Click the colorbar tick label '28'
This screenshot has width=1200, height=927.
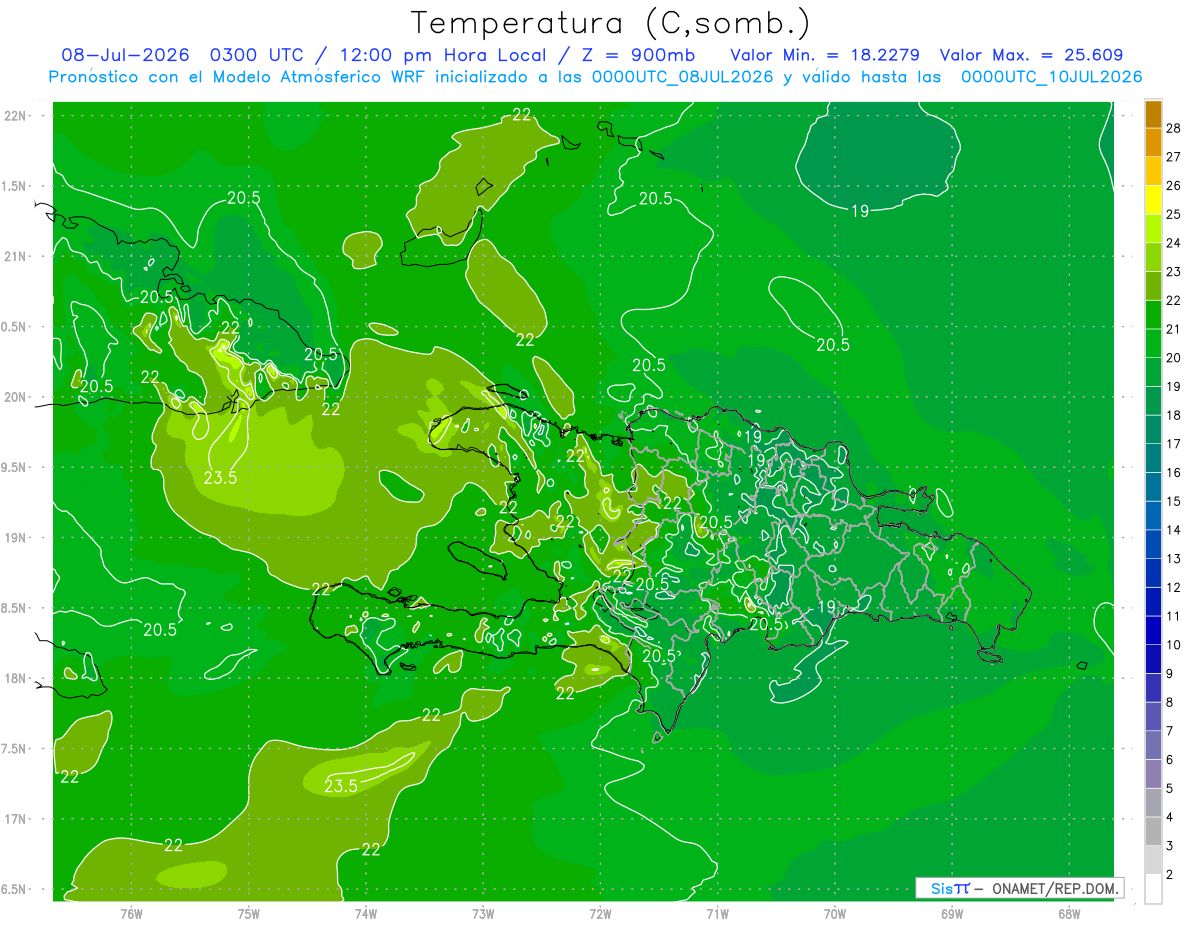(x=1173, y=128)
